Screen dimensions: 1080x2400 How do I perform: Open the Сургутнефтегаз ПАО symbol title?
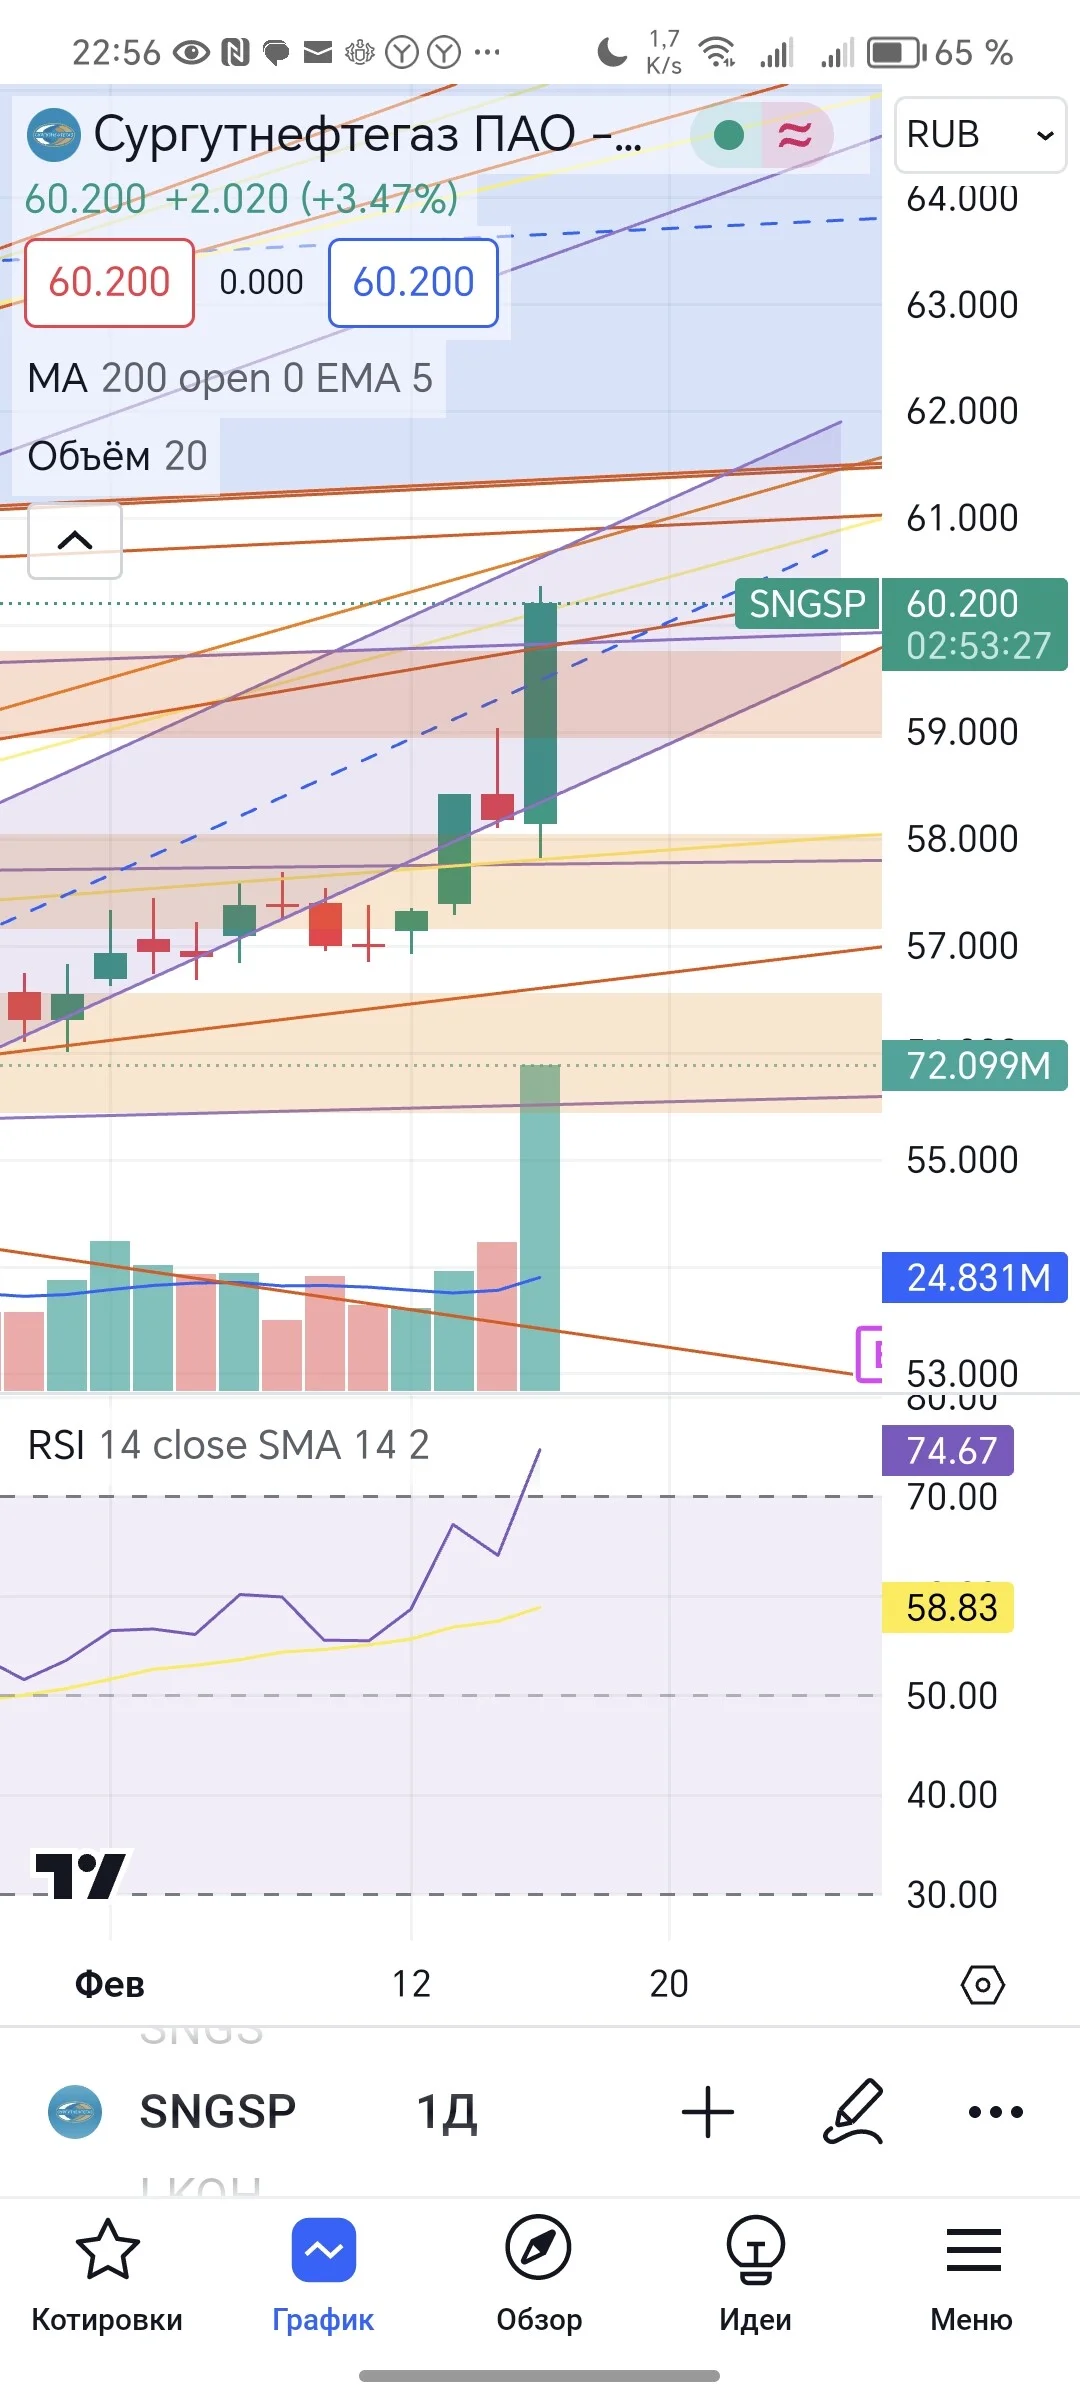[367, 134]
